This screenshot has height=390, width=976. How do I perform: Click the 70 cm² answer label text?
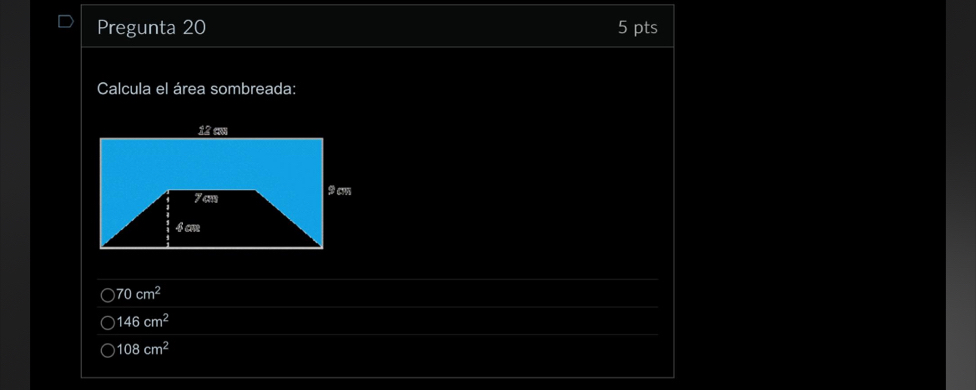click(x=138, y=294)
